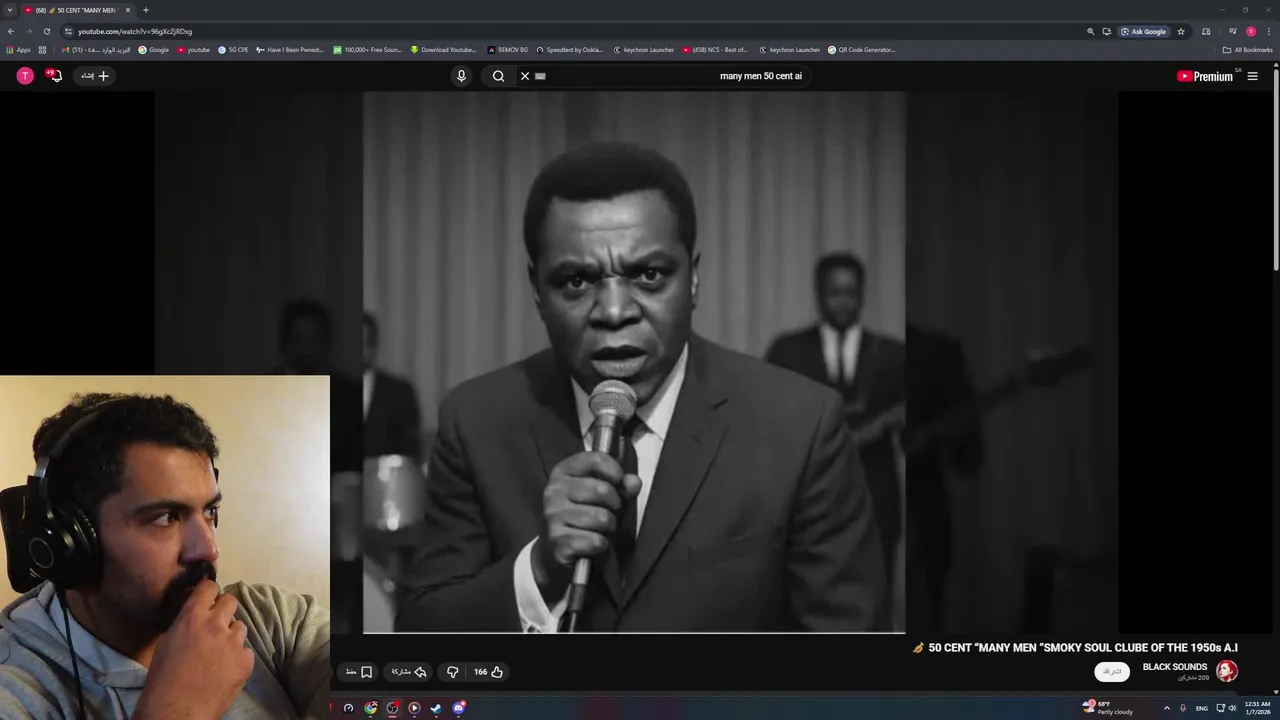The height and width of the screenshot is (720, 1280).
Task: Open the 100,000+ Free Sound bookmark
Action: tap(367, 49)
